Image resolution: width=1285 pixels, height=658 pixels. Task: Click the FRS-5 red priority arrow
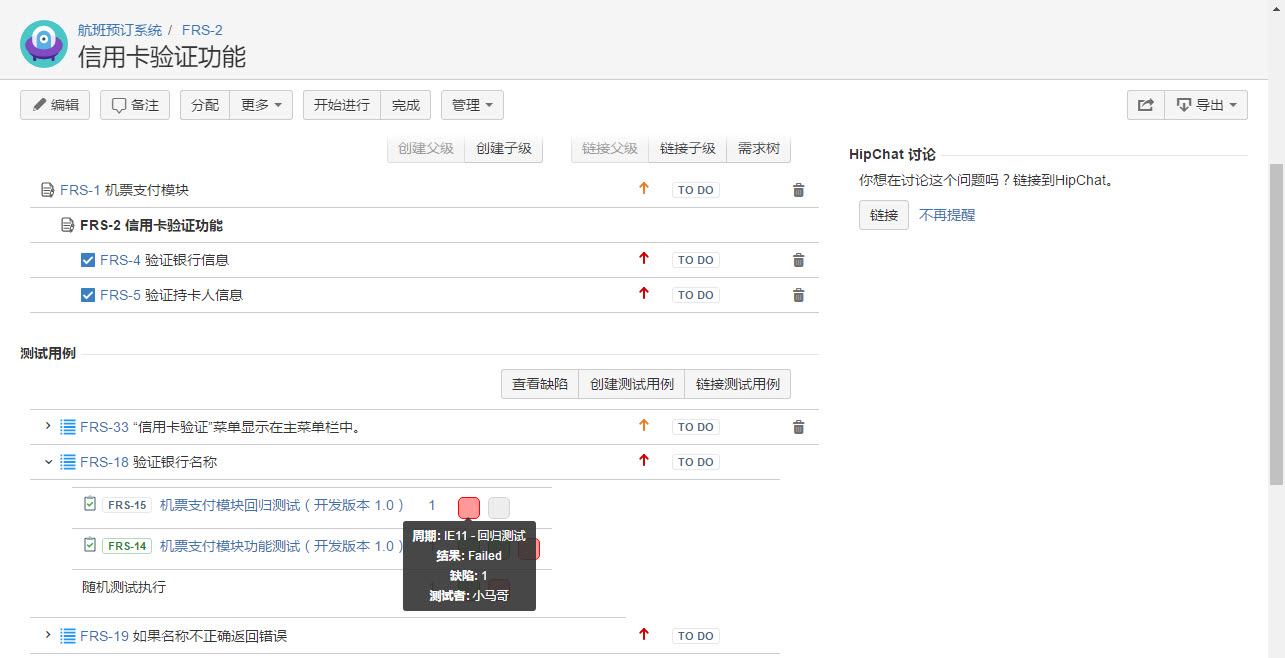(x=644, y=293)
